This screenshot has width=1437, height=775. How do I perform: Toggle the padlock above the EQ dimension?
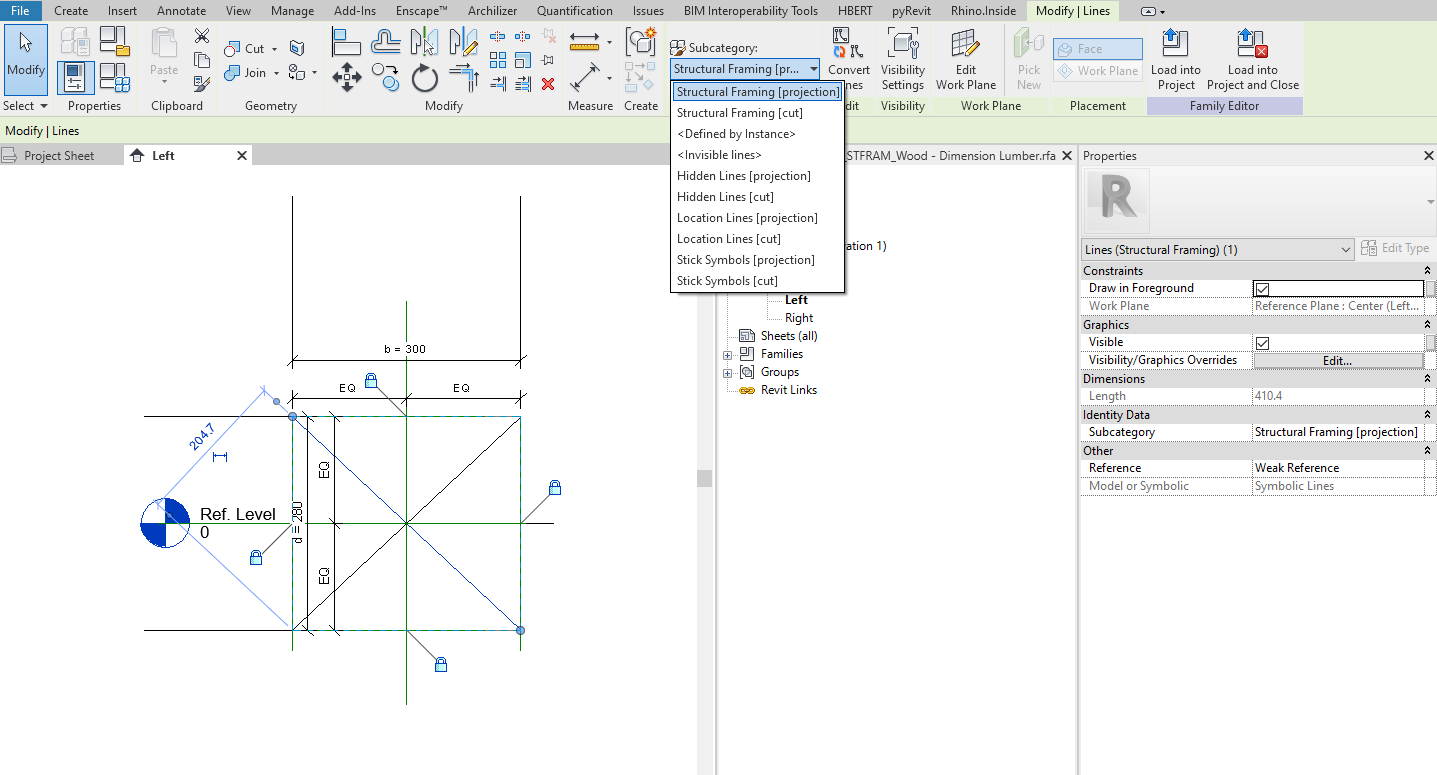pyautogui.click(x=371, y=380)
